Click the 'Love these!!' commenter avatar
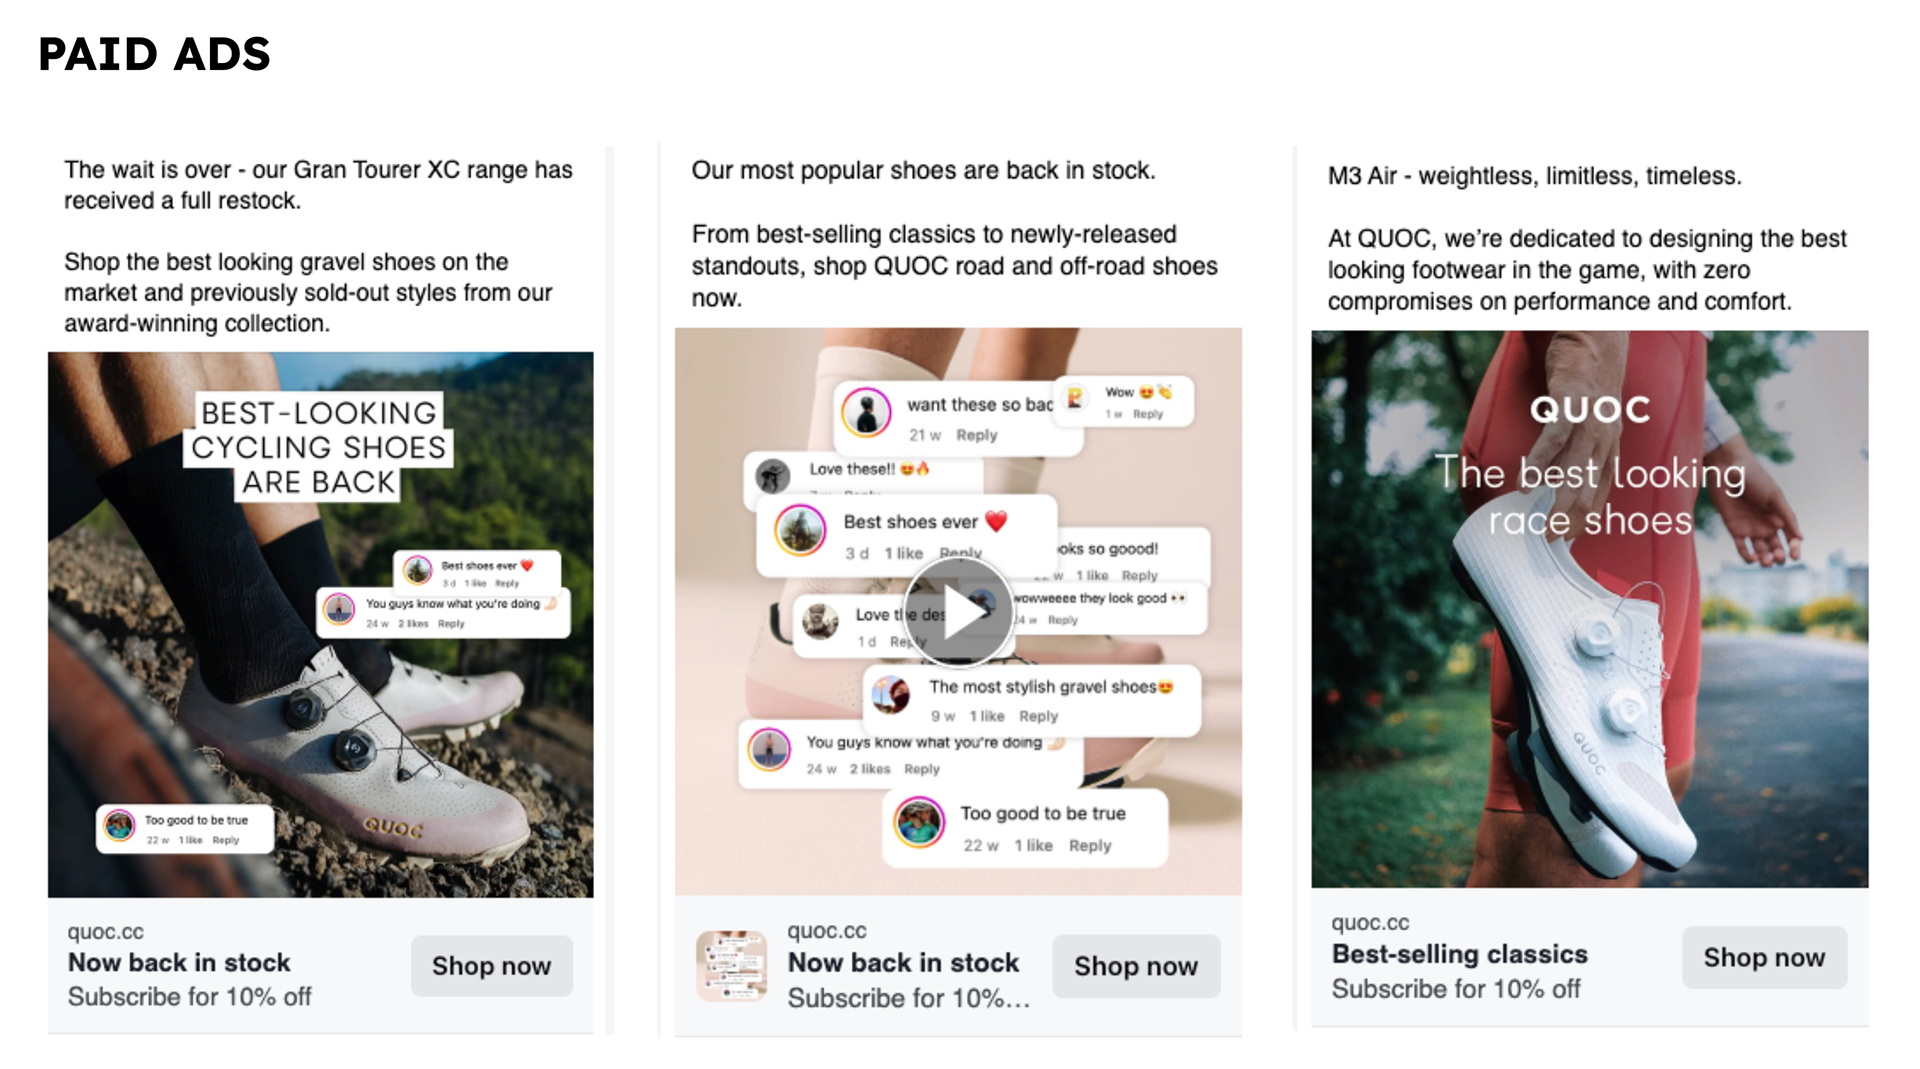This screenshot has height=1069, width=1920. click(772, 475)
